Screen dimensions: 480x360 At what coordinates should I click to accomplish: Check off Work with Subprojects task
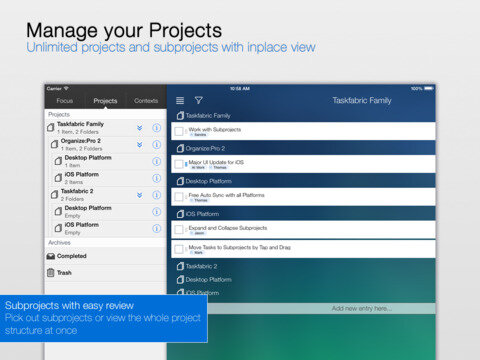[179, 131]
